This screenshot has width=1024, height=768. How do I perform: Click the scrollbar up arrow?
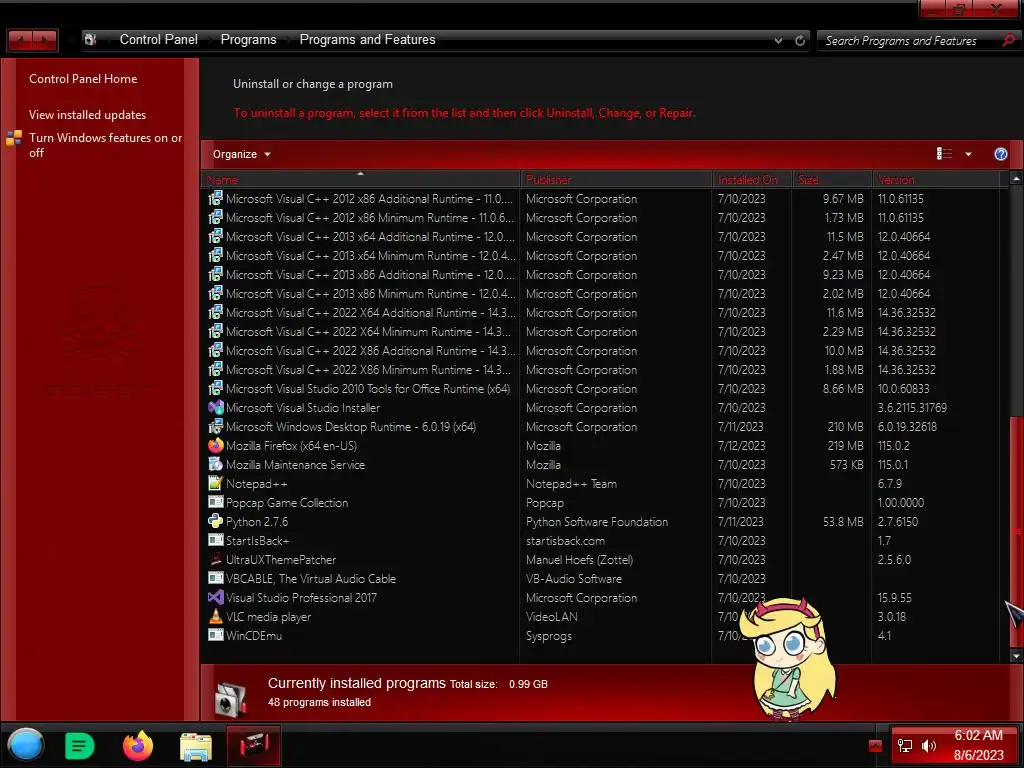(x=1016, y=178)
